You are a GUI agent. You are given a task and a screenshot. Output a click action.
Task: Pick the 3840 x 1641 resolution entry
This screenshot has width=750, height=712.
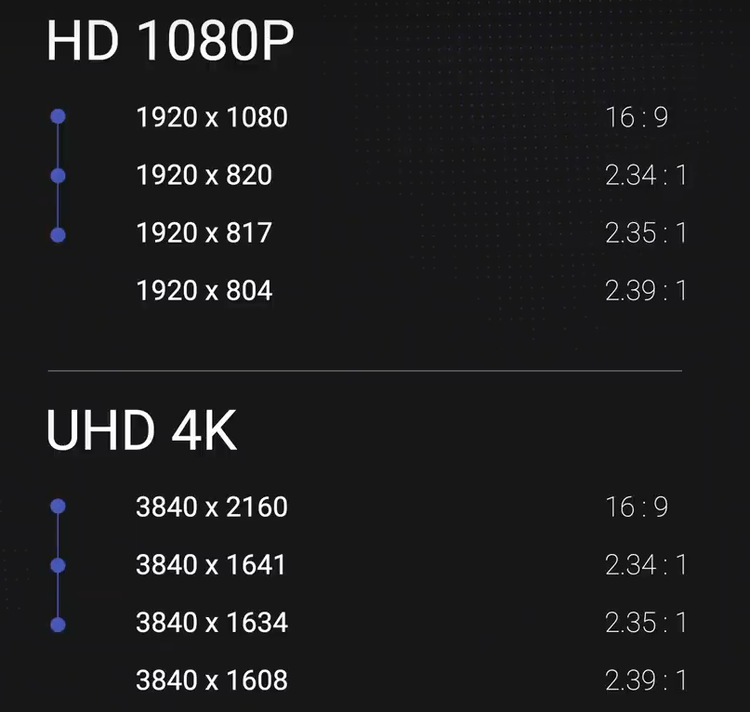point(211,565)
